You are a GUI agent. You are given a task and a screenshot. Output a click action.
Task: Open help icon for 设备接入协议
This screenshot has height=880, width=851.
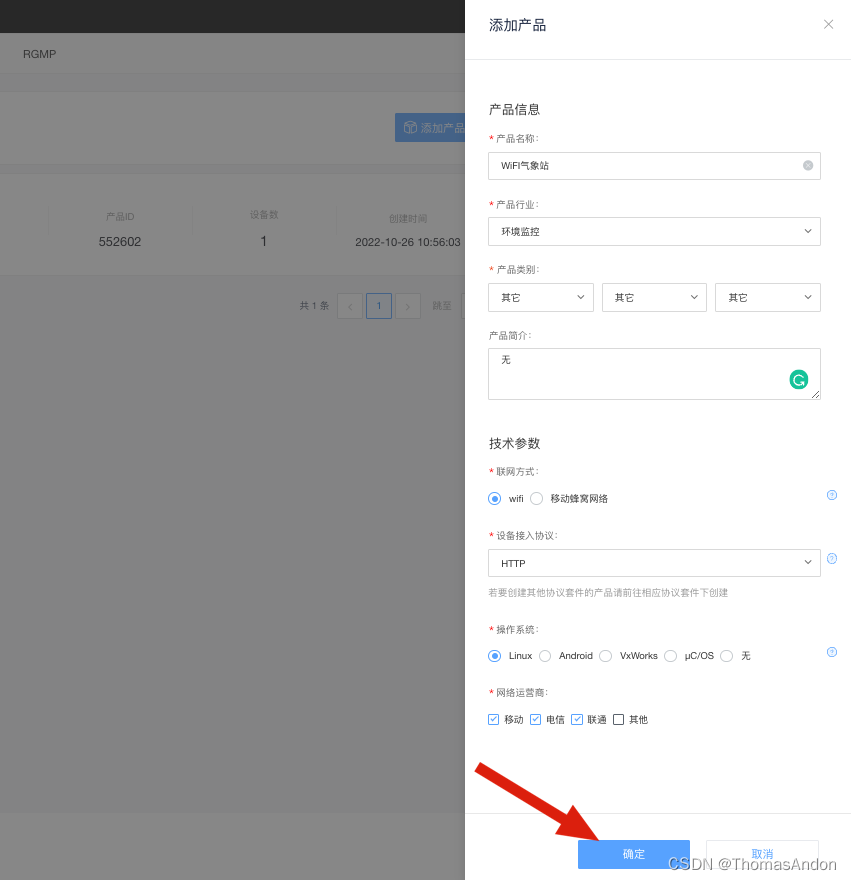[832, 558]
